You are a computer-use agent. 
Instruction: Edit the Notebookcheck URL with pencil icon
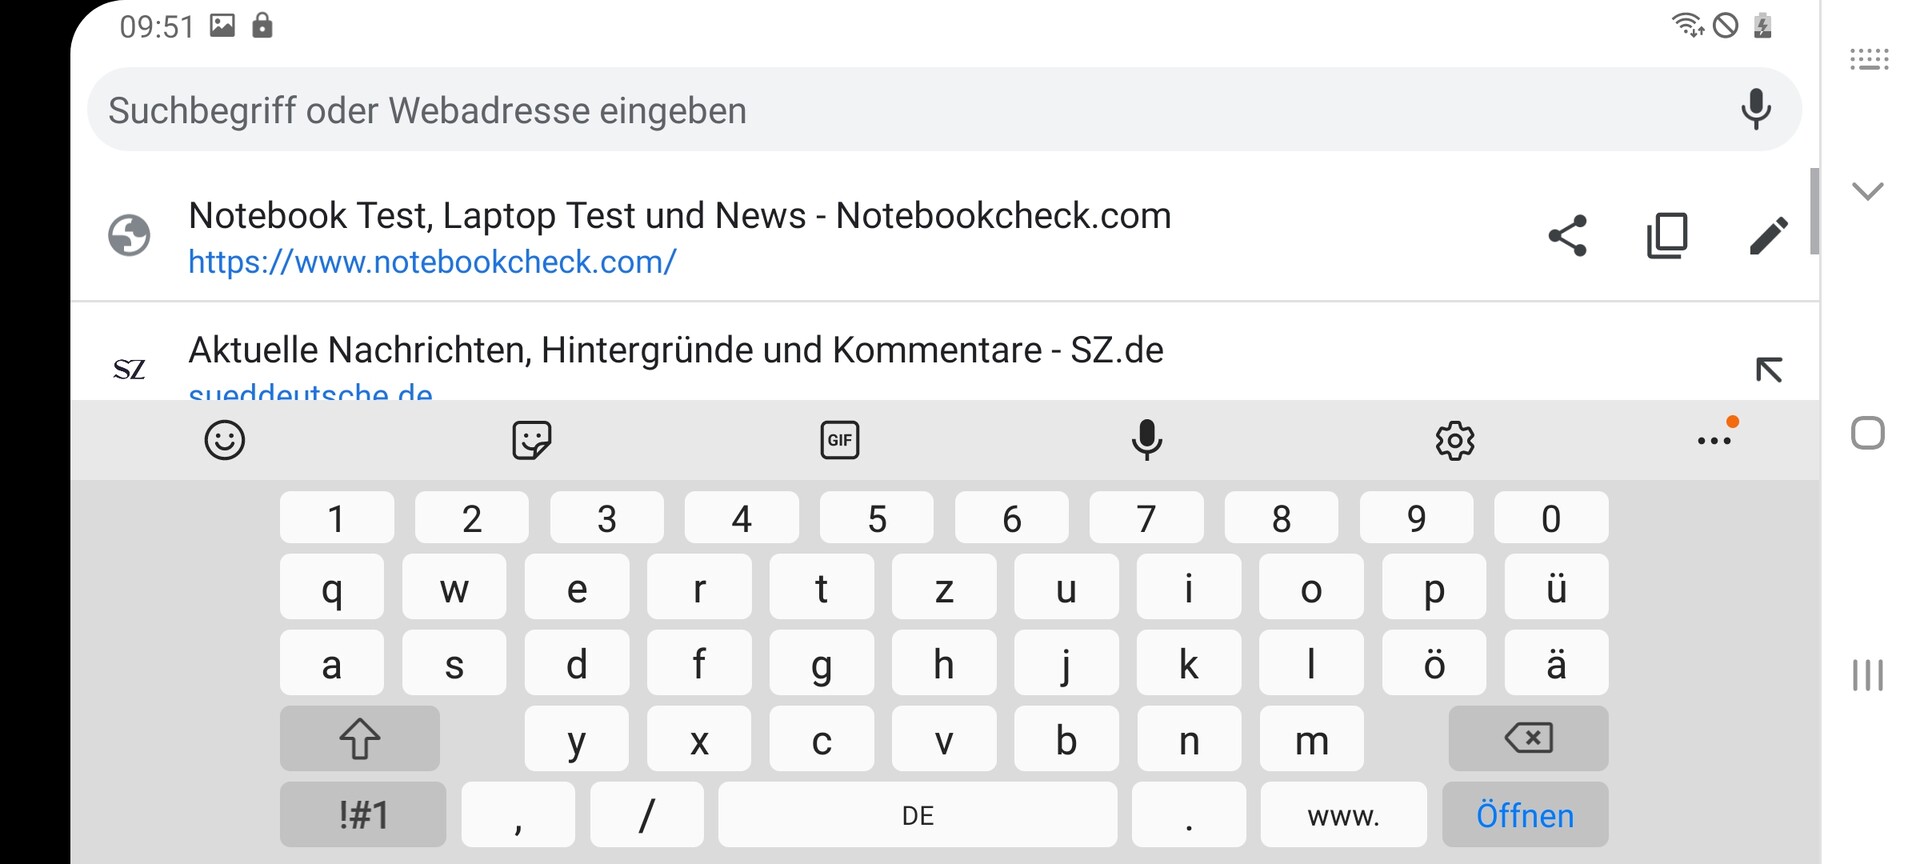tap(1768, 236)
